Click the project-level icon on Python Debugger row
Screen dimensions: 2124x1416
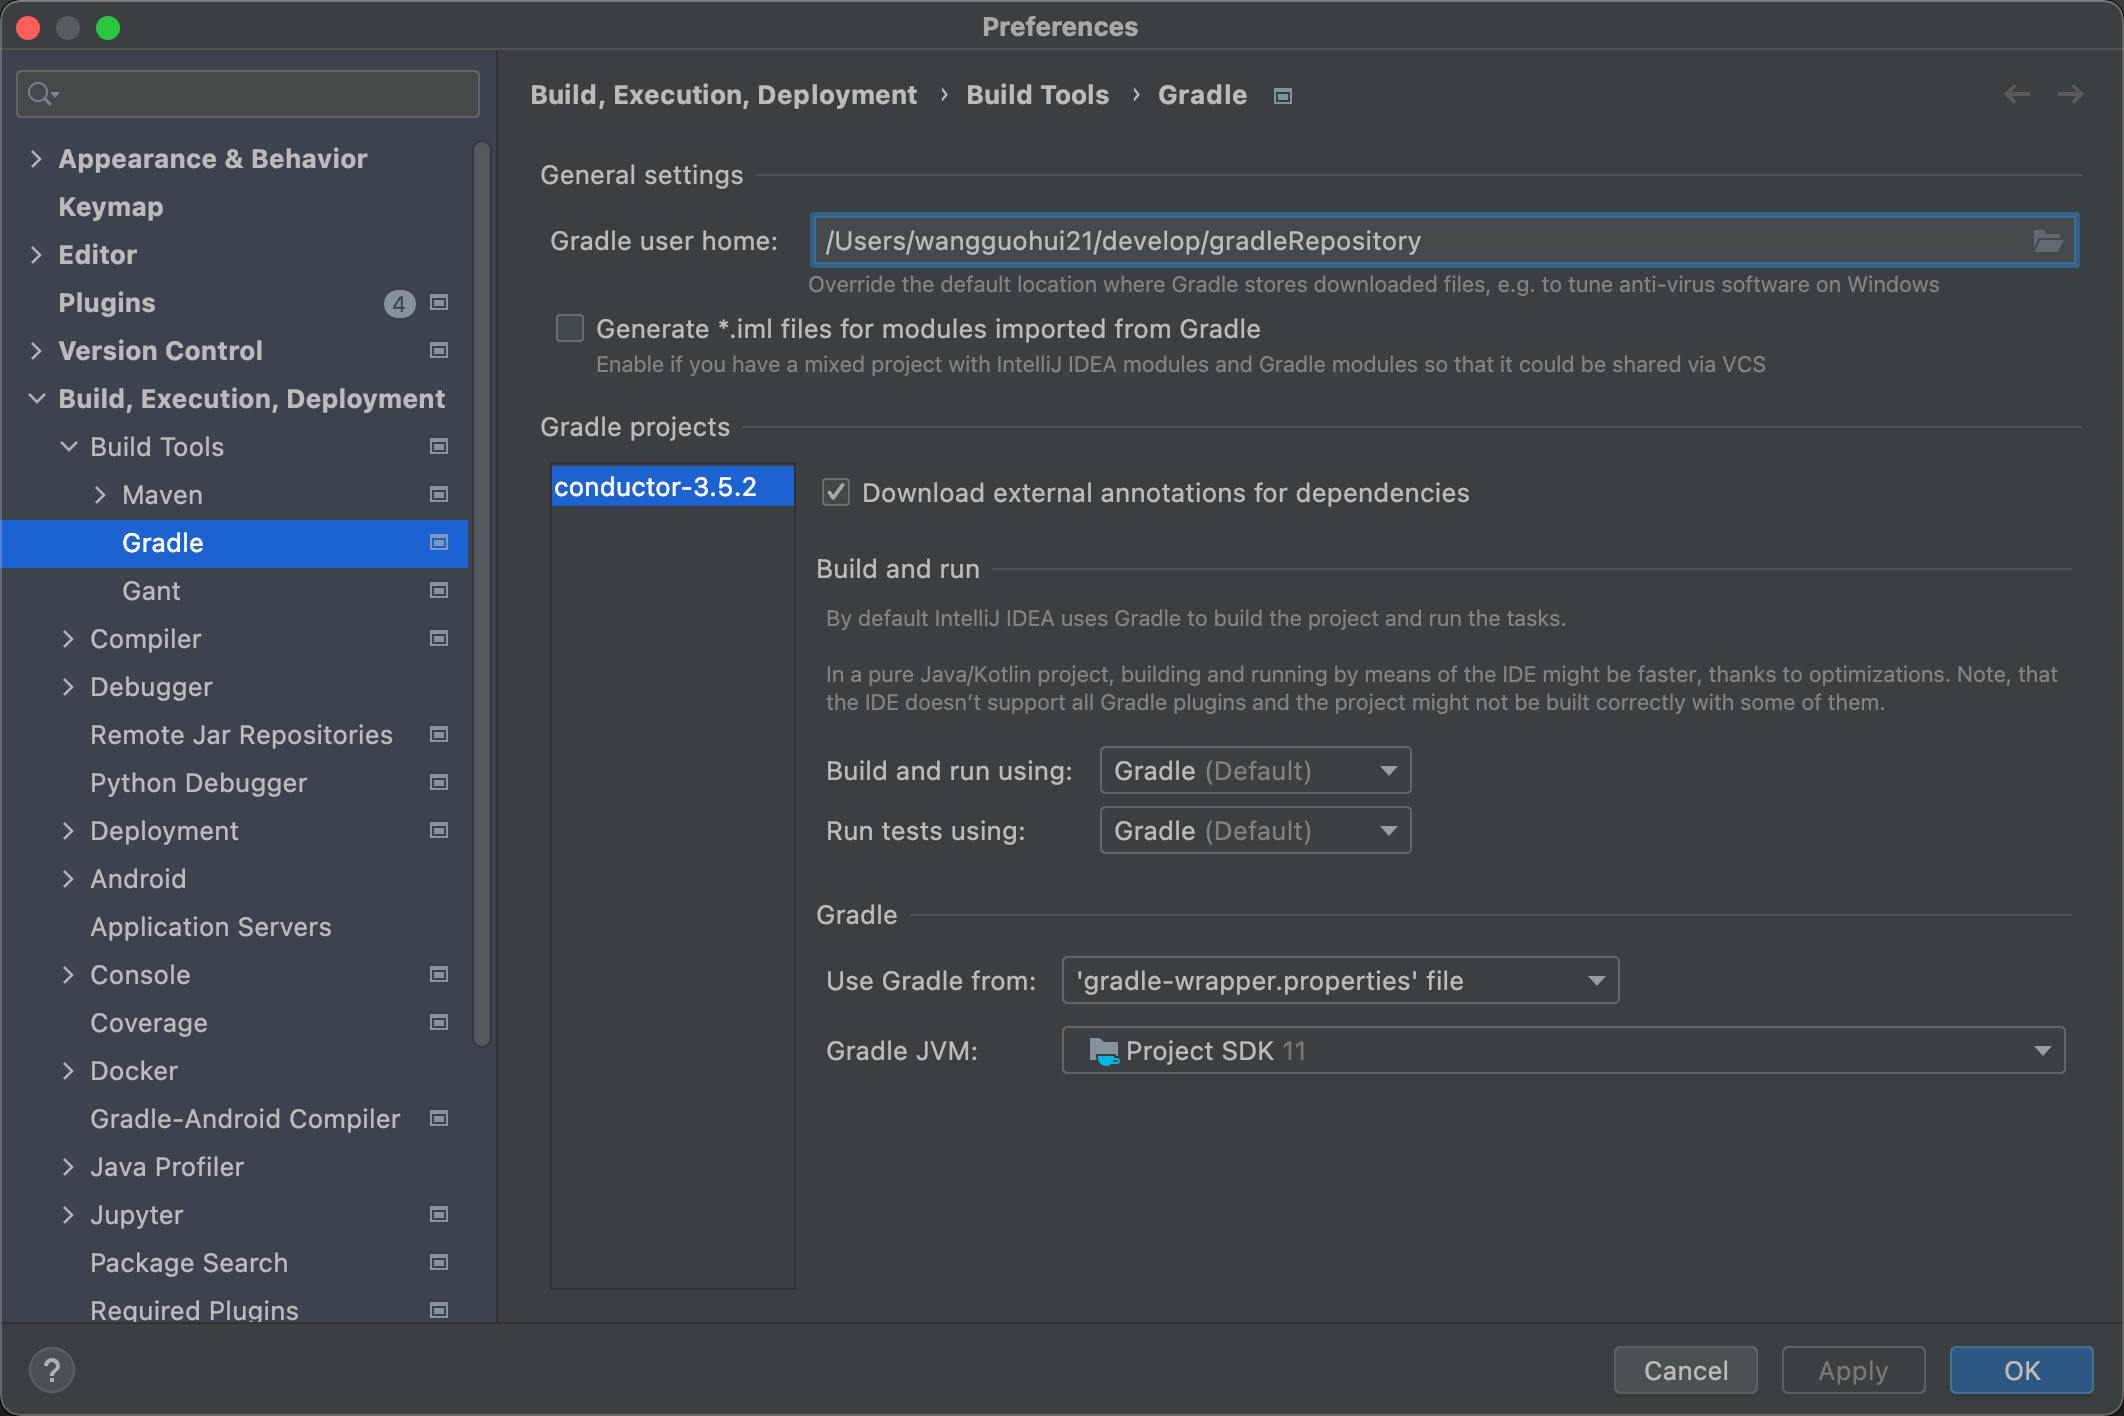pos(439,782)
